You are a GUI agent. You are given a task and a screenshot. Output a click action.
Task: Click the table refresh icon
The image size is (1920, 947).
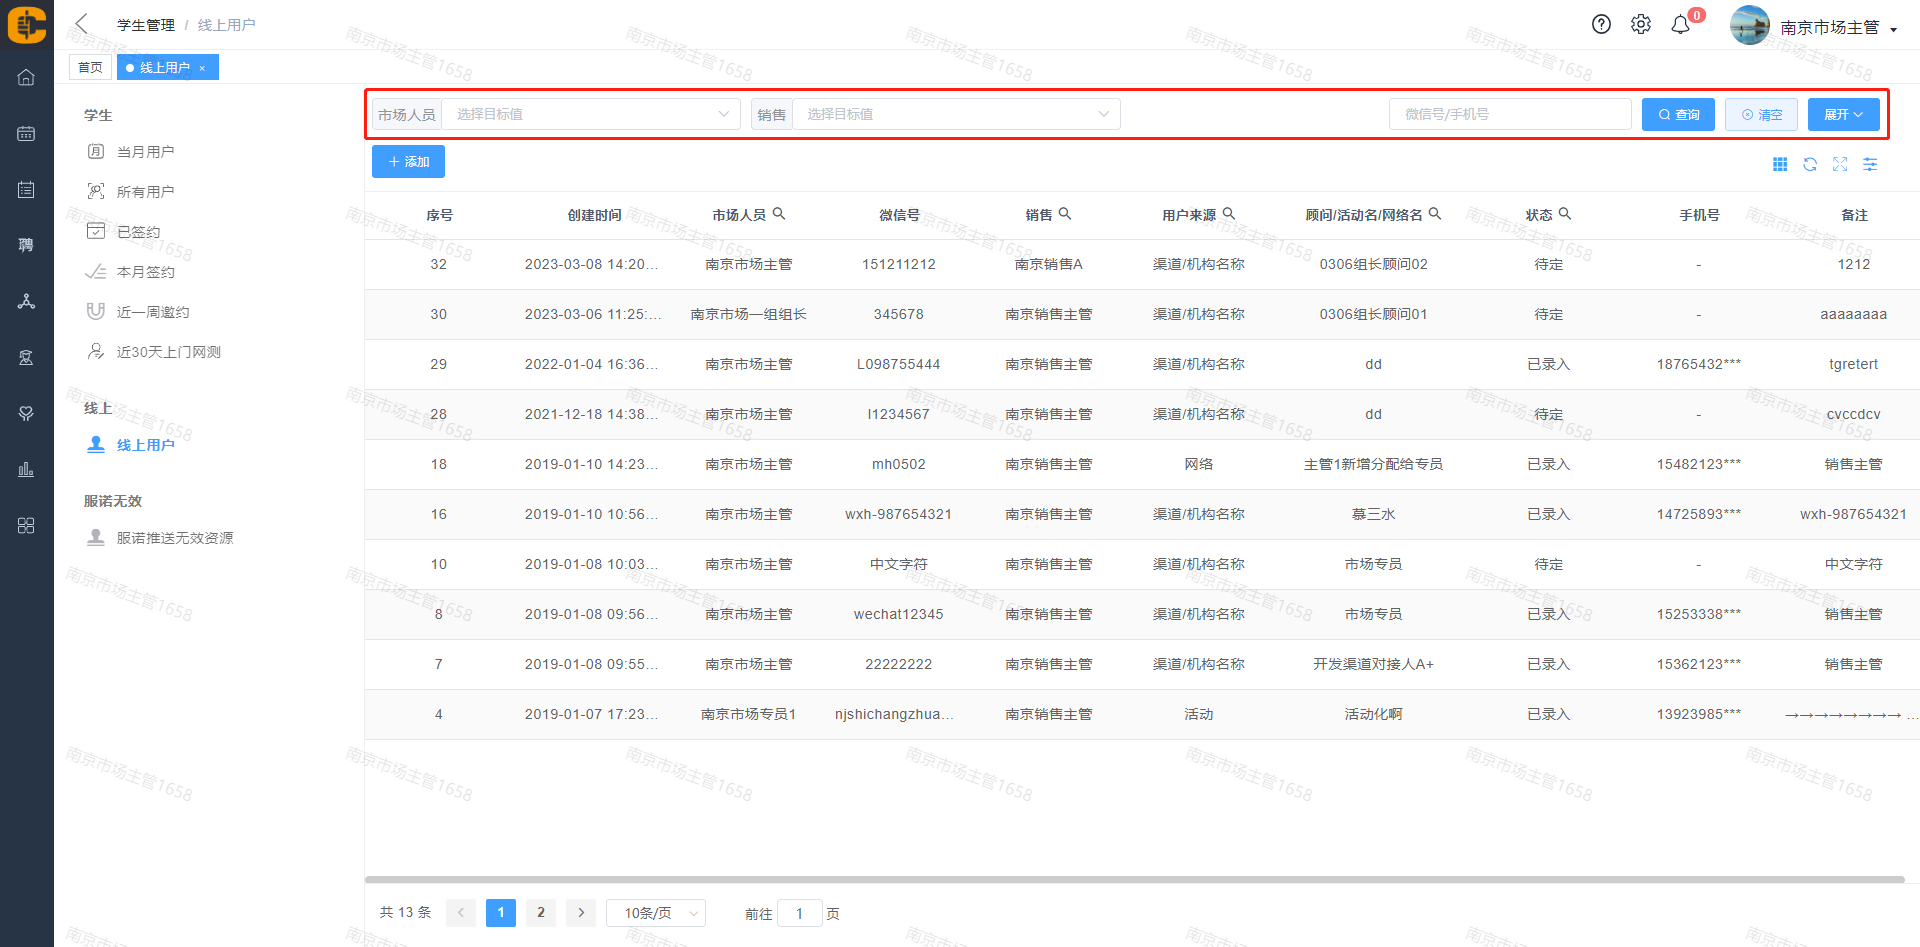pos(1810,164)
